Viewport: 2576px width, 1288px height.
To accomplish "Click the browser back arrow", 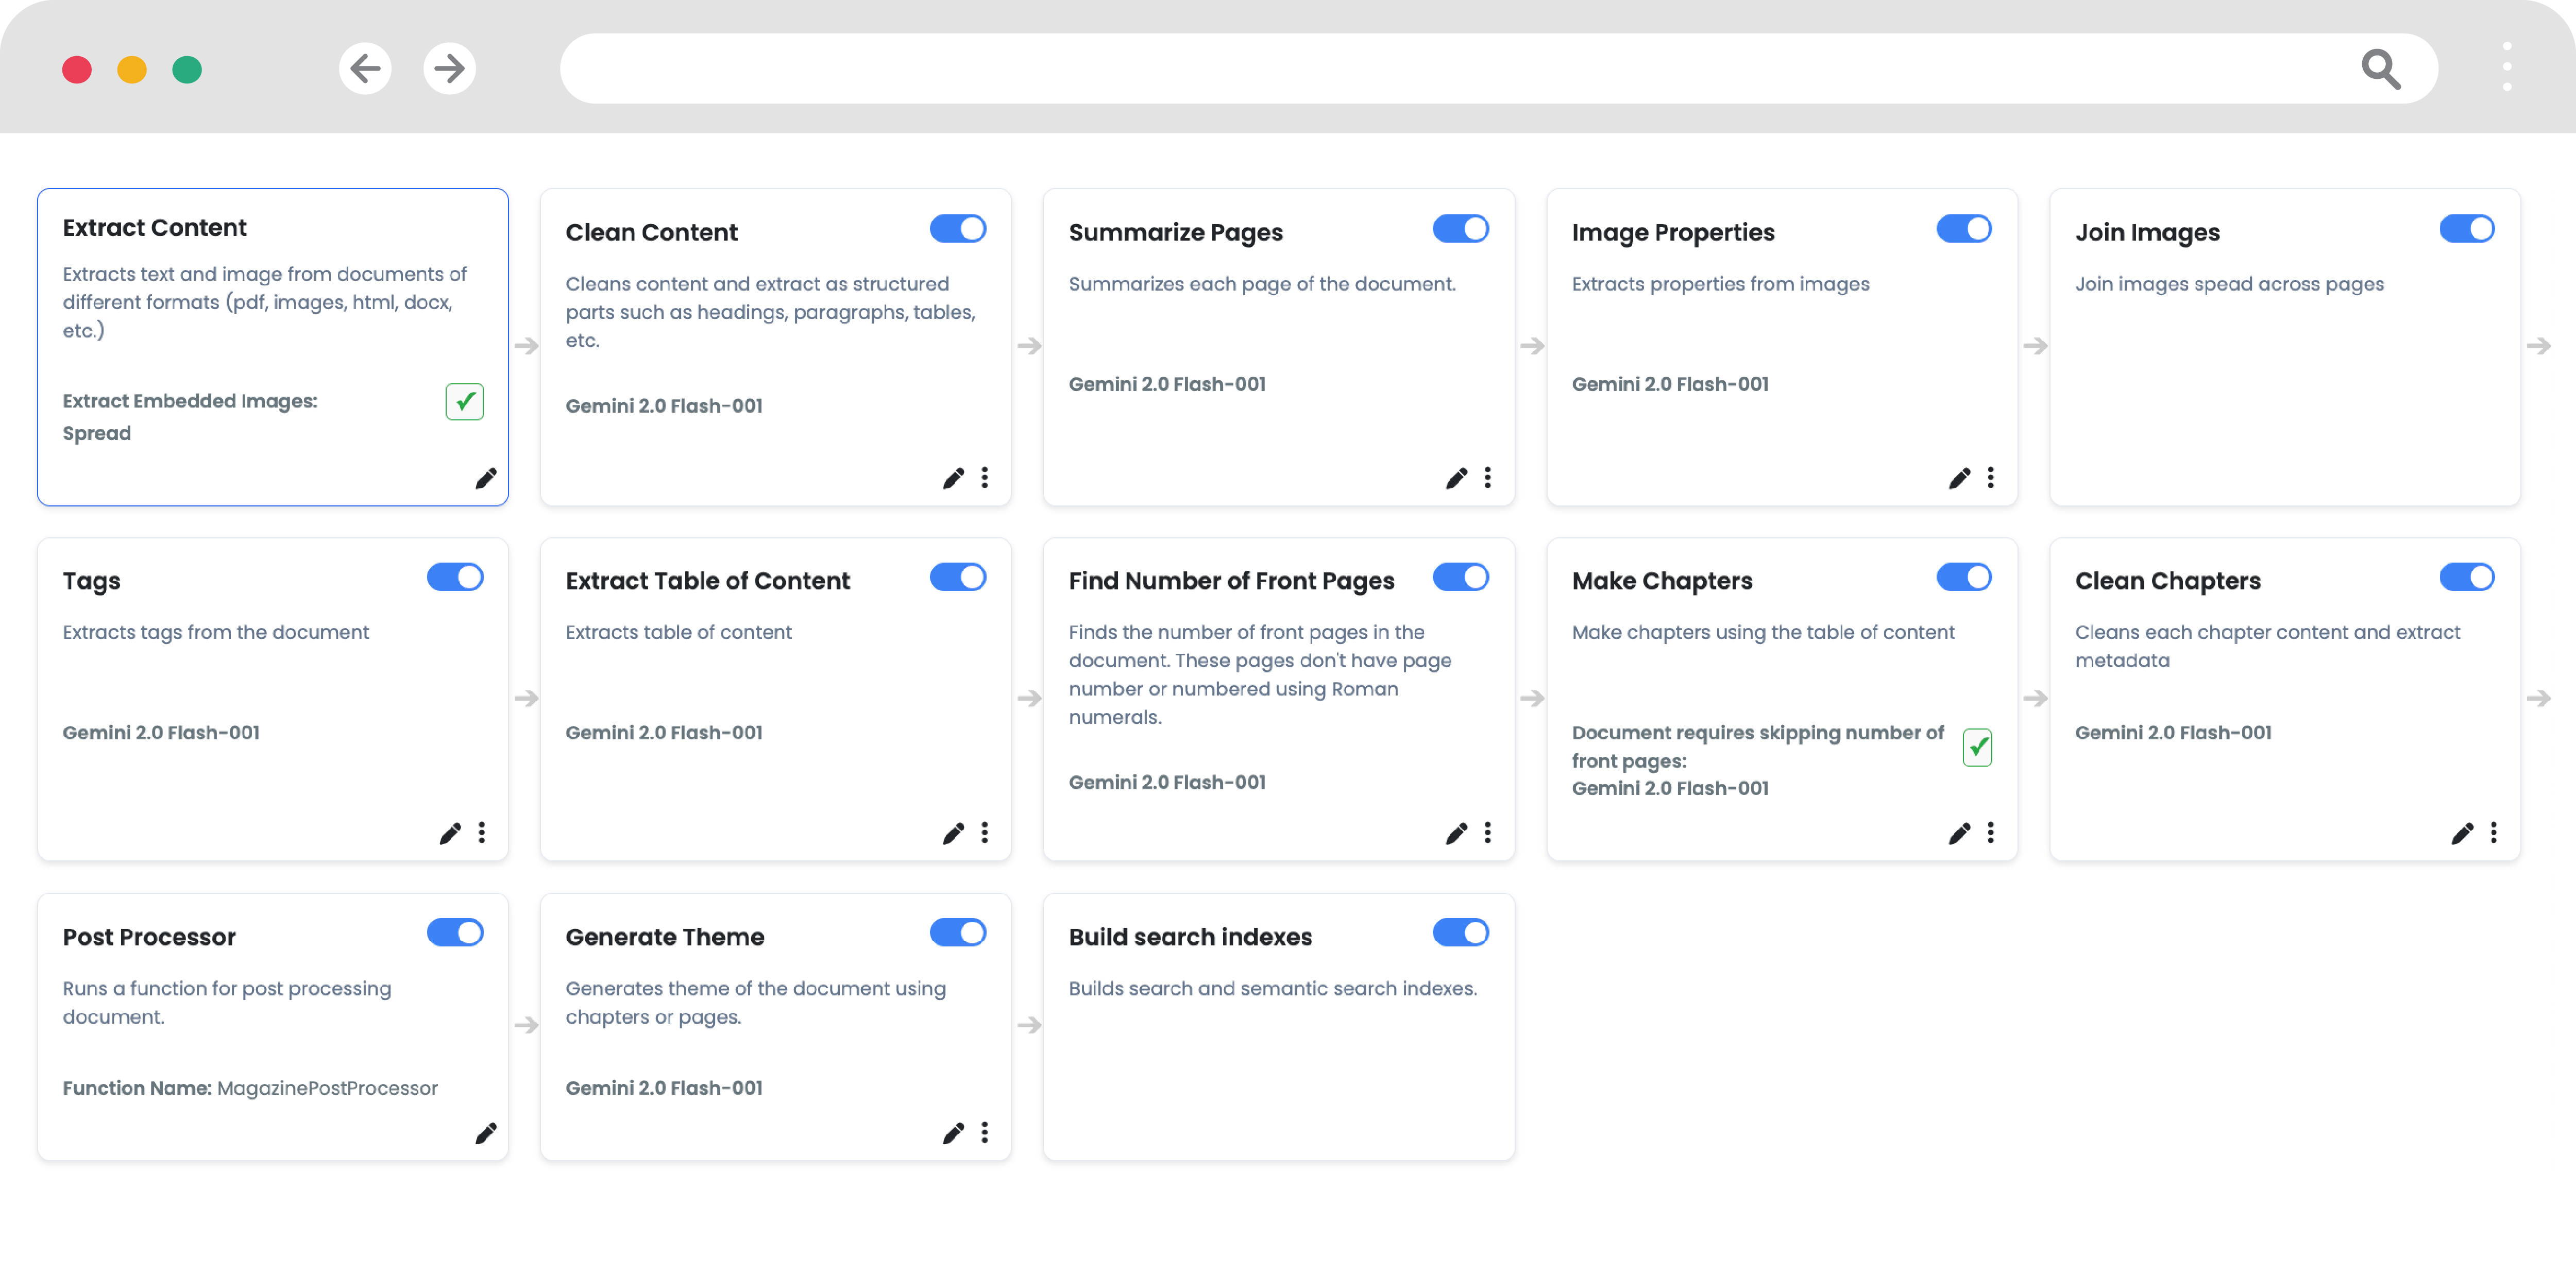I will click(x=365, y=68).
